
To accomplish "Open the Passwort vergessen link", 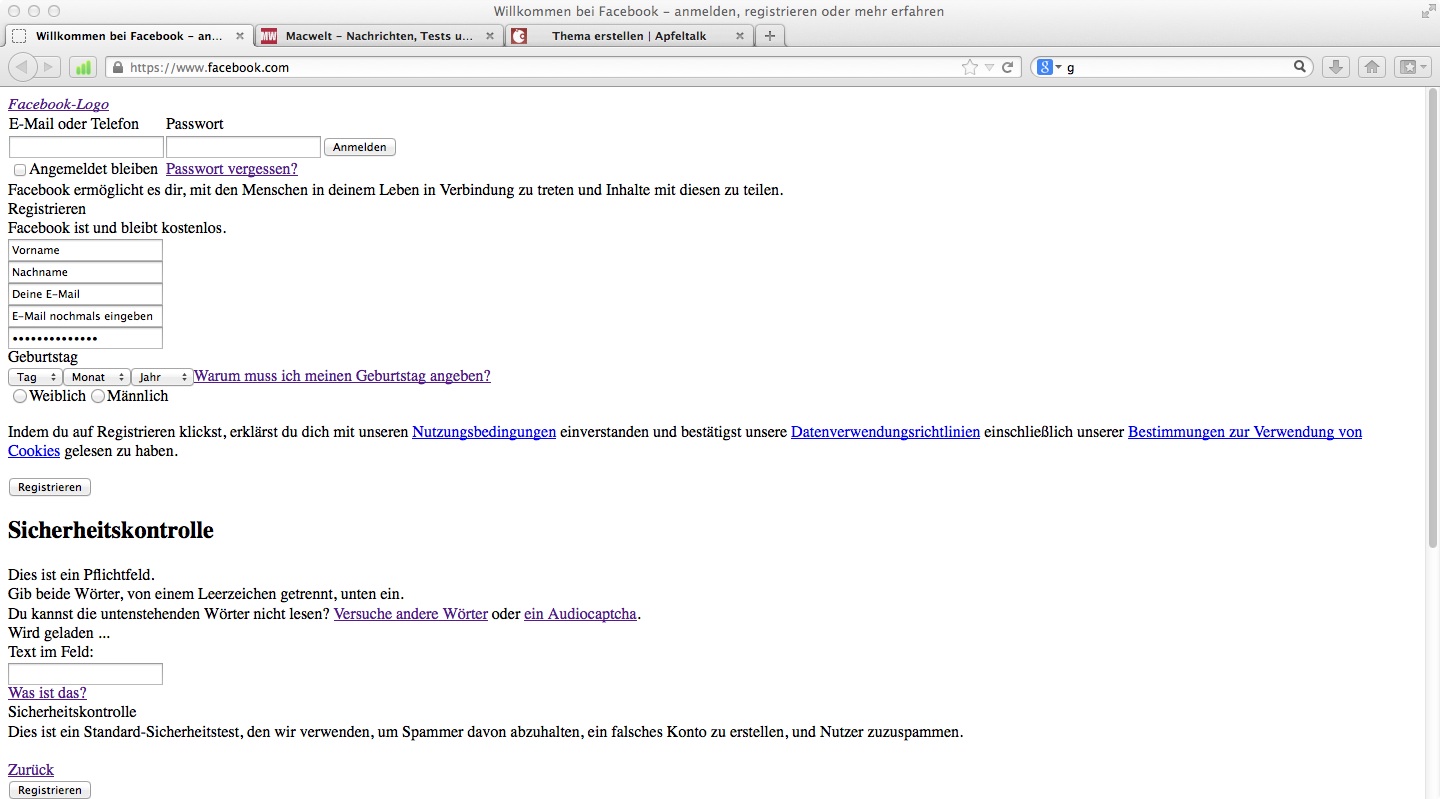I will click(231, 169).
